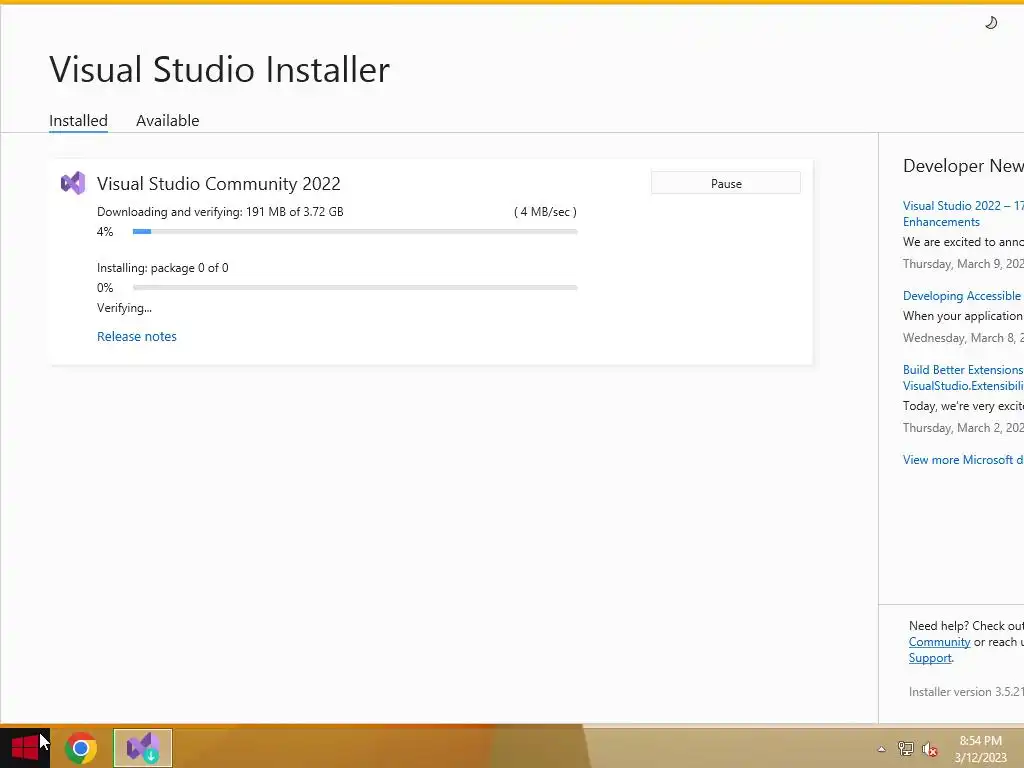The height and width of the screenshot is (768, 1024).
Task: Click the Developer News heading
Action: tap(963, 166)
